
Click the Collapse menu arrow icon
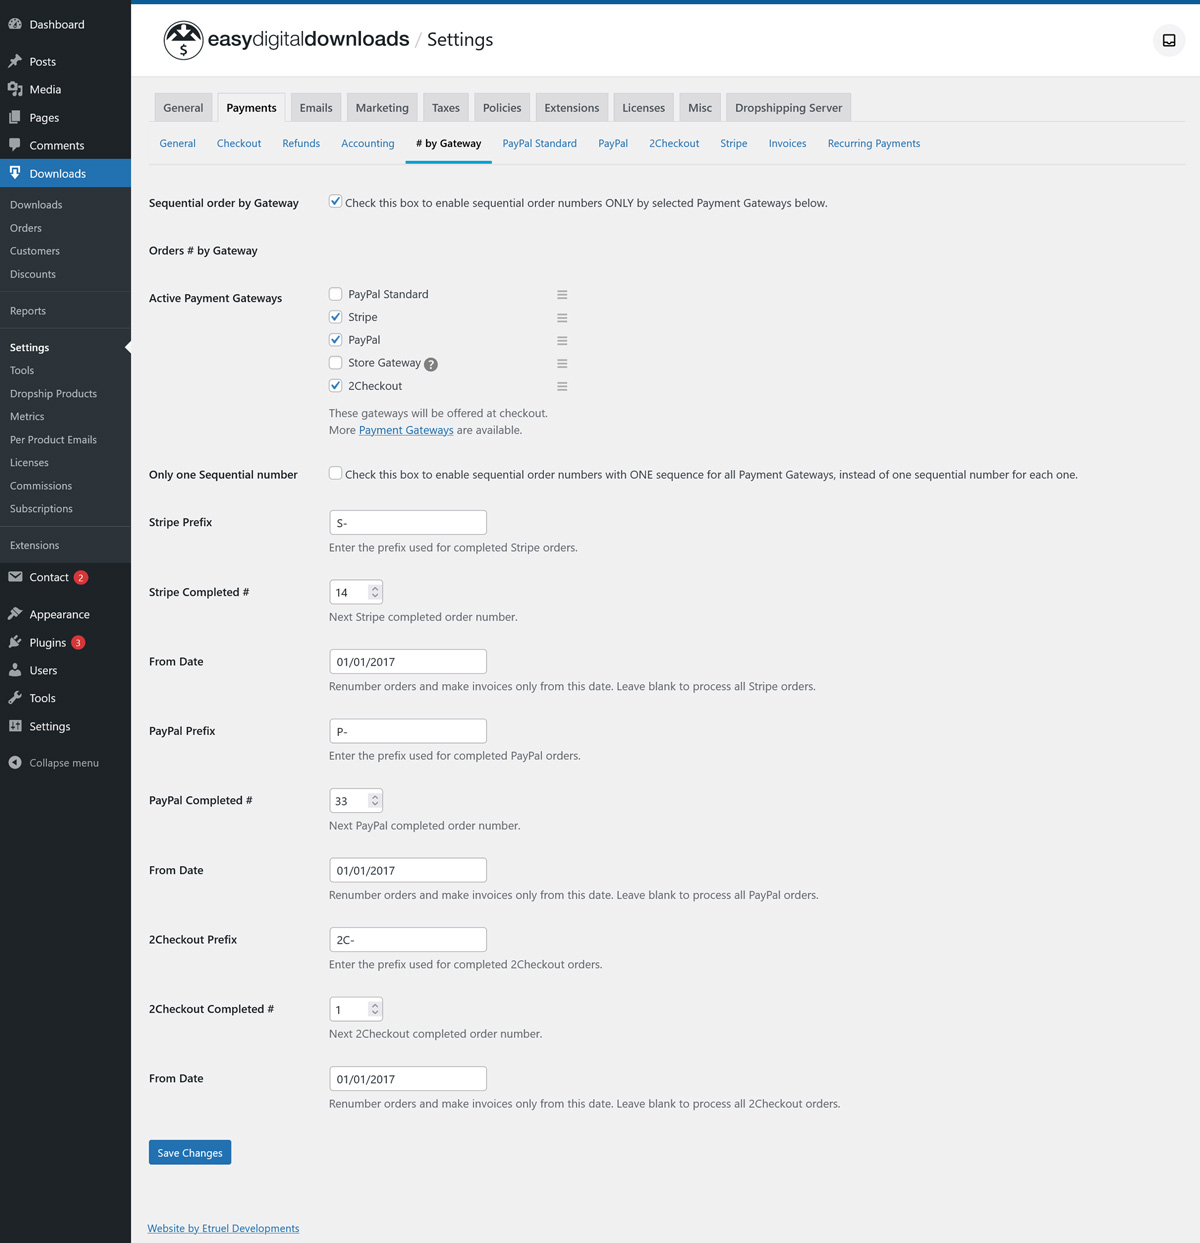[x=15, y=762]
